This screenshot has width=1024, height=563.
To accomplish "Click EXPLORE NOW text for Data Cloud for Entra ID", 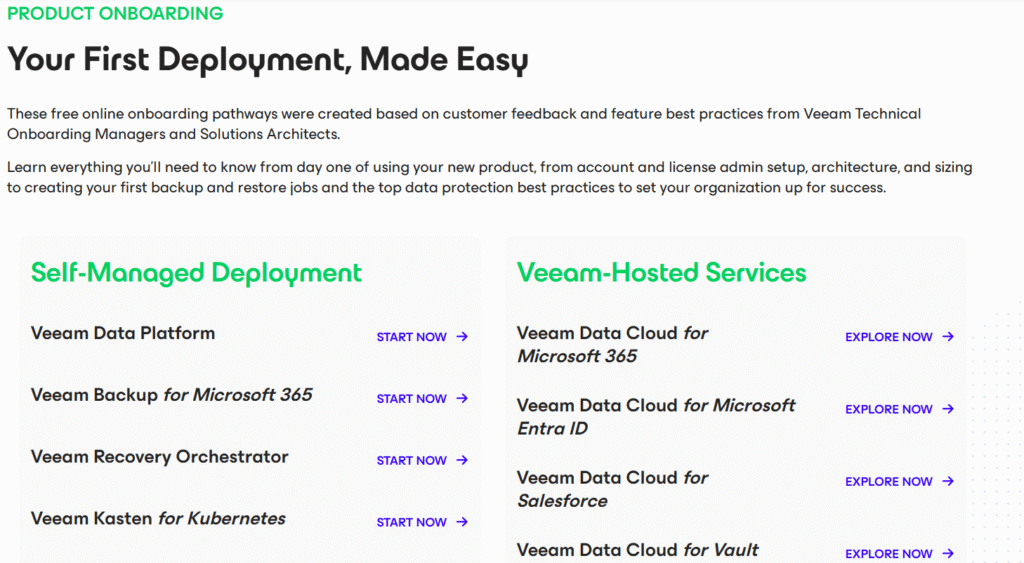I will (x=888, y=409).
